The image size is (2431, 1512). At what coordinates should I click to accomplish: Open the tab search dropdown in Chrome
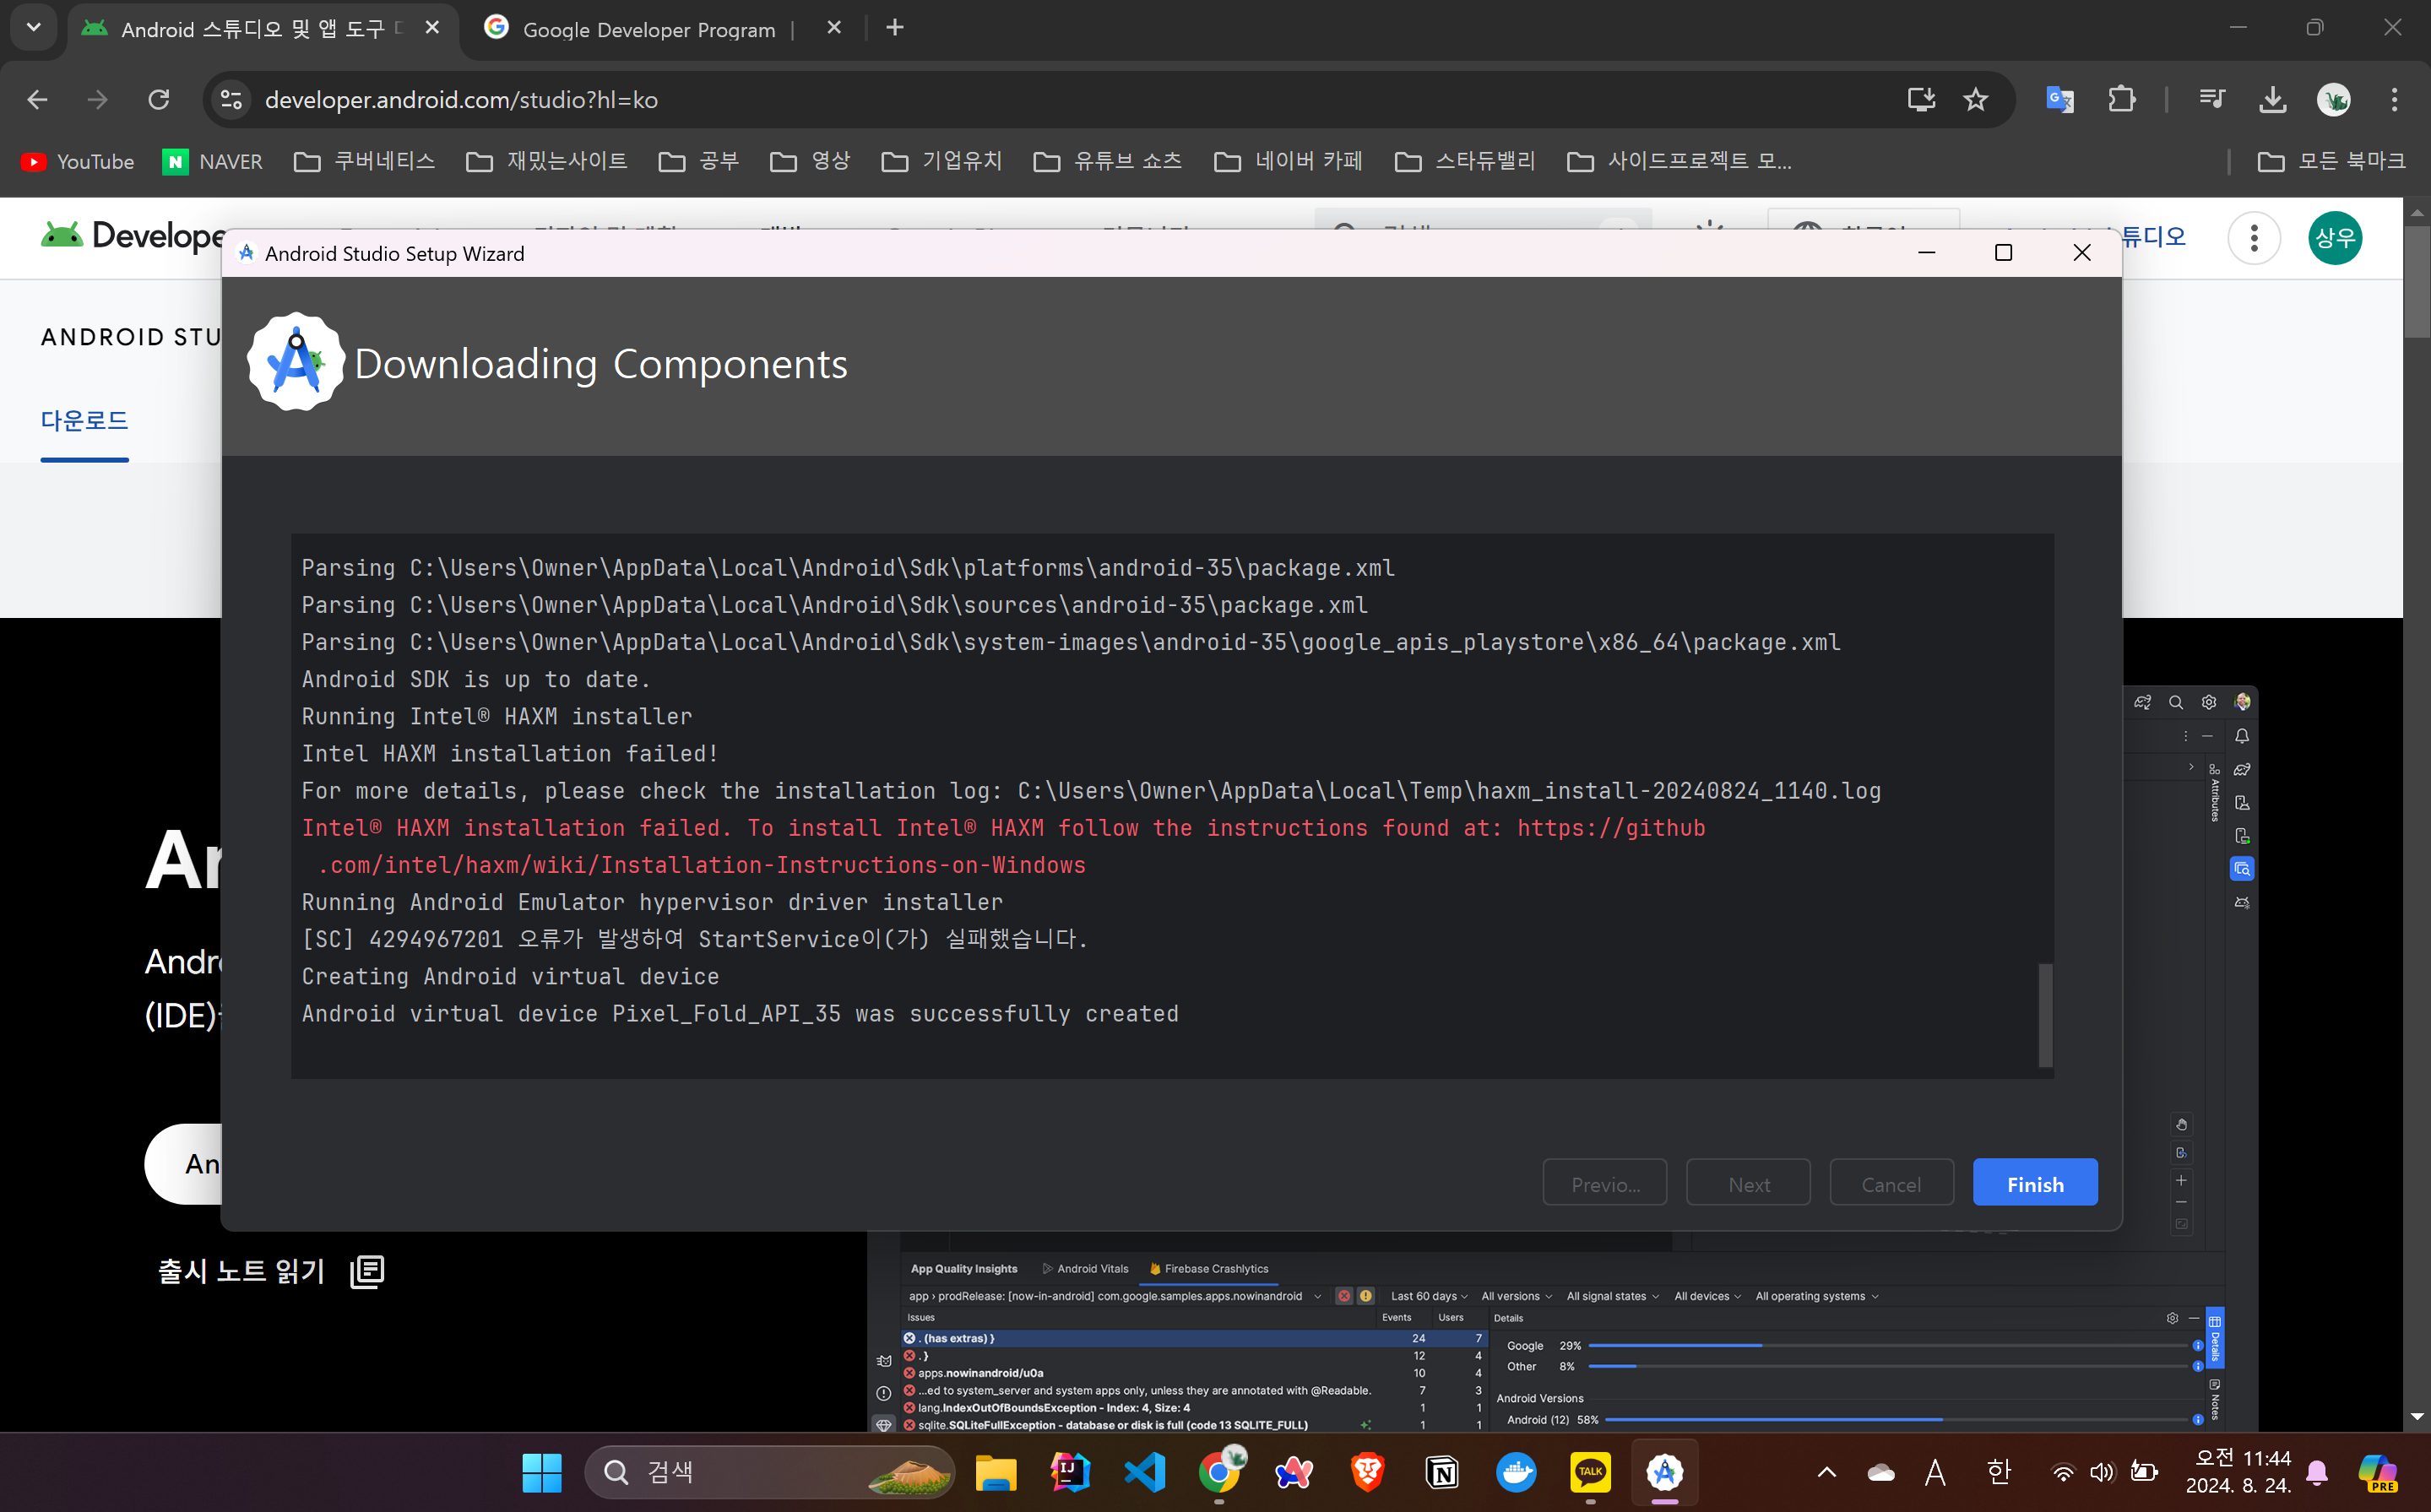click(33, 28)
